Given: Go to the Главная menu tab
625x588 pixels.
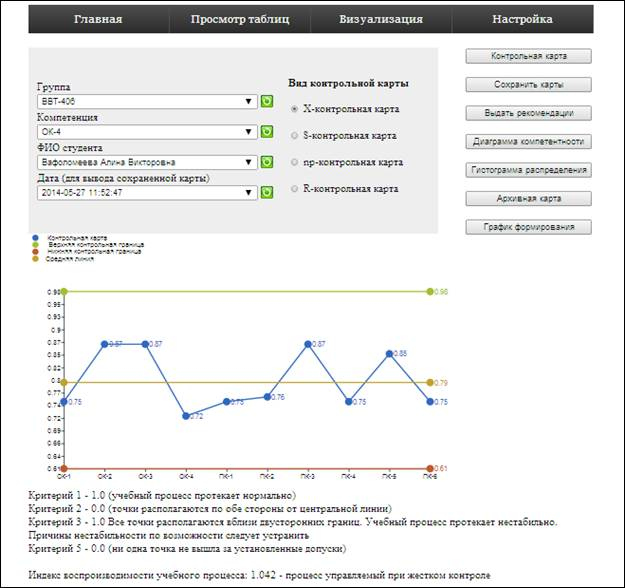Looking at the screenshot, I should (x=98, y=19).
